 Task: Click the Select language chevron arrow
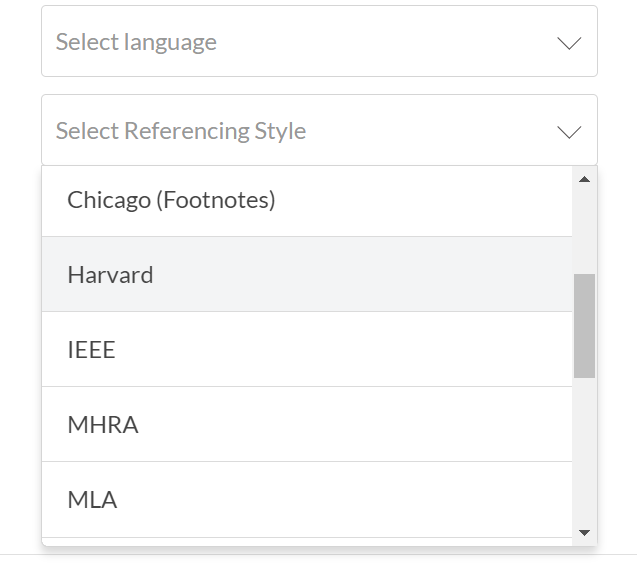tap(569, 43)
